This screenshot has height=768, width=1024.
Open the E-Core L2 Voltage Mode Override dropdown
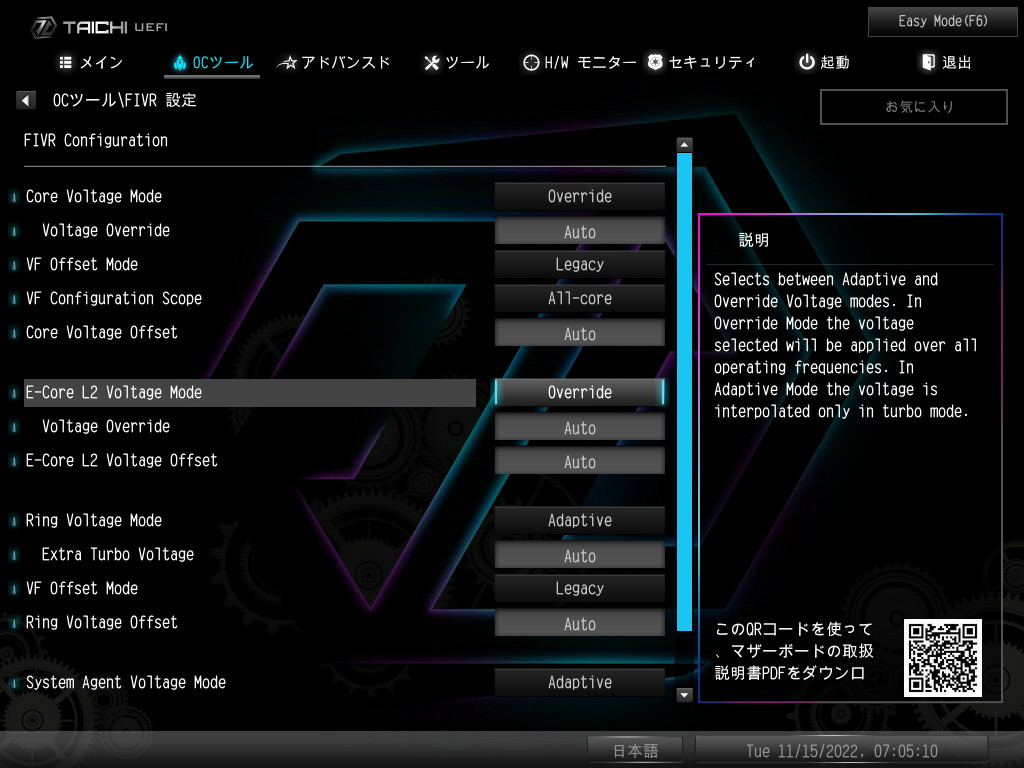580,392
